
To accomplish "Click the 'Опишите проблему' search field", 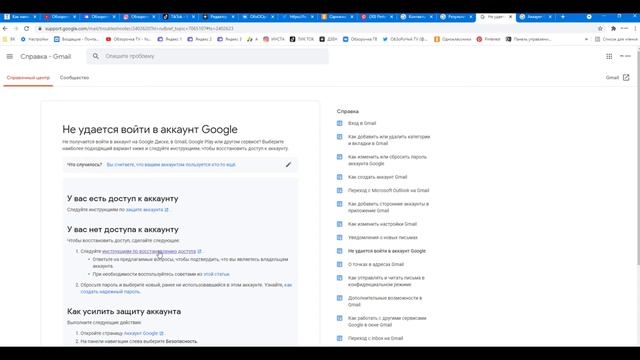I will 207,56.
